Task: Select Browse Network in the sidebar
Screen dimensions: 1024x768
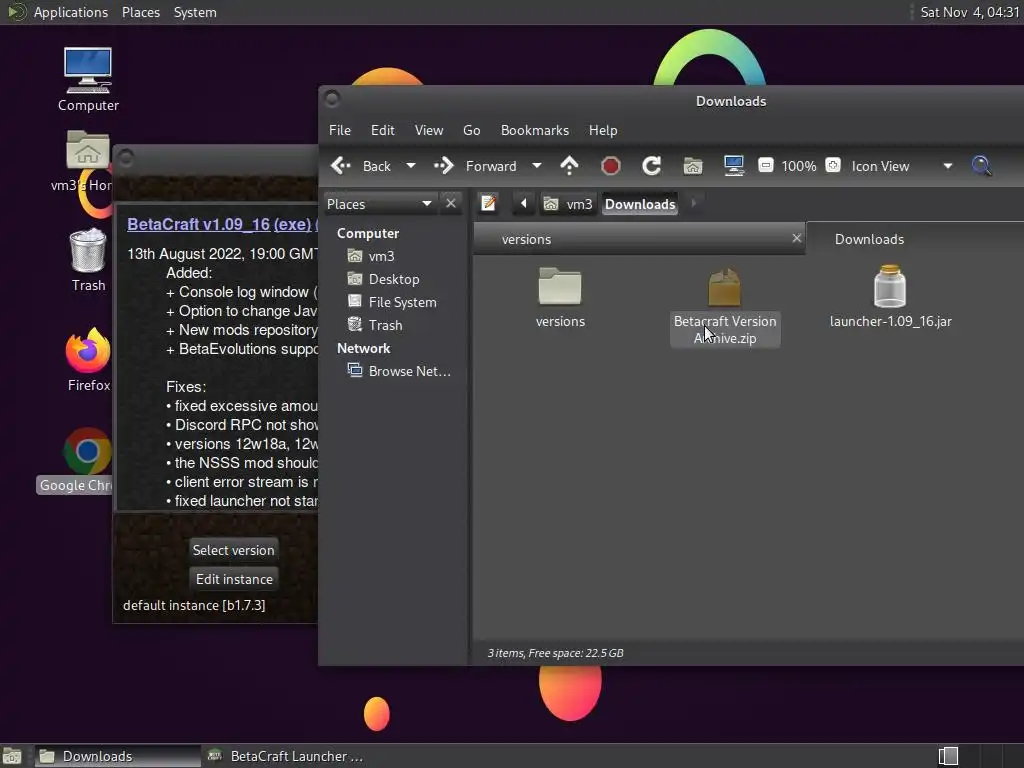Action: pyautogui.click(x=409, y=371)
